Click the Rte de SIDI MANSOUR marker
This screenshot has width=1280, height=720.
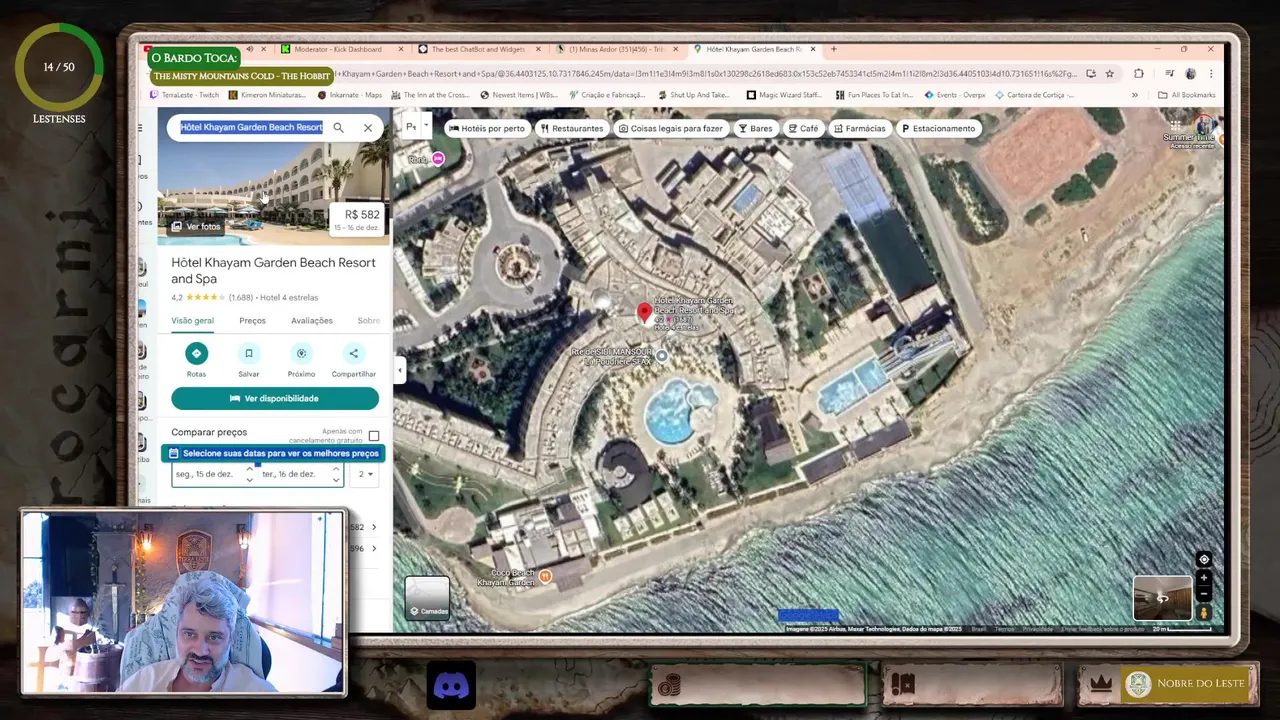(661, 355)
